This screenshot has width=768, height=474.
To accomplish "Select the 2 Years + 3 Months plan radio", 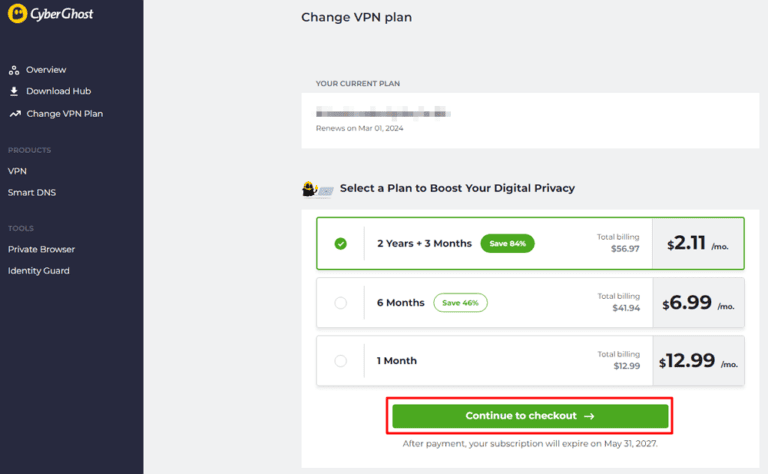I will coord(341,243).
